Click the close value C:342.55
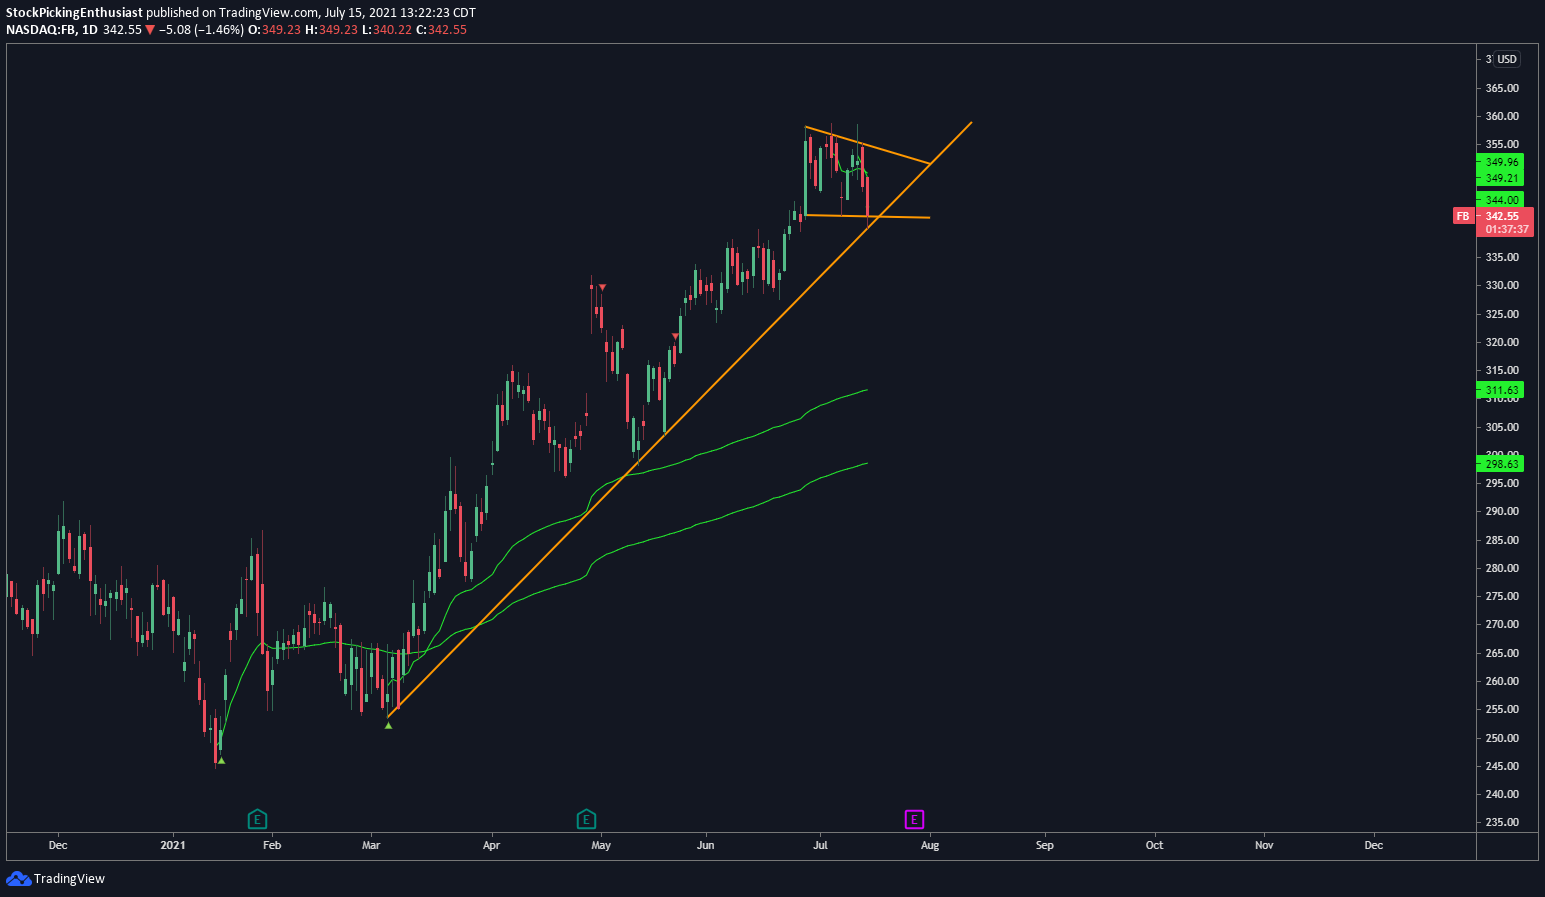The height and width of the screenshot is (897, 1545). pyautogui.click(x=441, y=30)
